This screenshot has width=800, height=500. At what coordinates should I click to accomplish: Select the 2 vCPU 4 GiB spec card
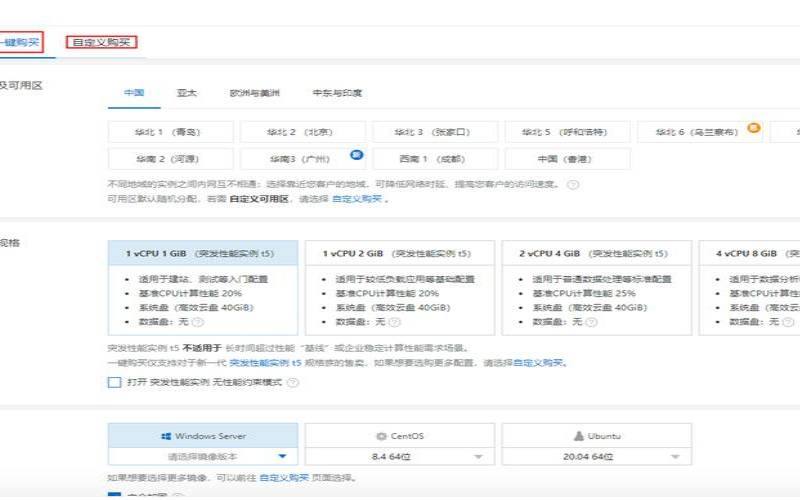(597, 288)
